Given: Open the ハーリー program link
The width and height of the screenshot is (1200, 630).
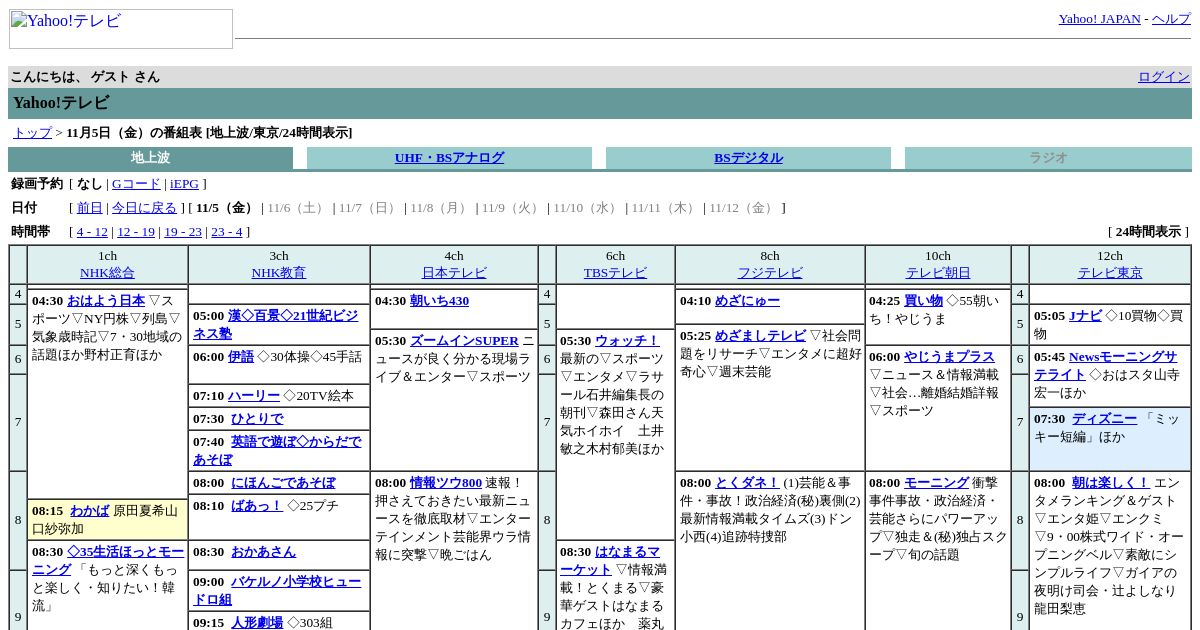Looking at the screenshot, I should tap(254, 396).
